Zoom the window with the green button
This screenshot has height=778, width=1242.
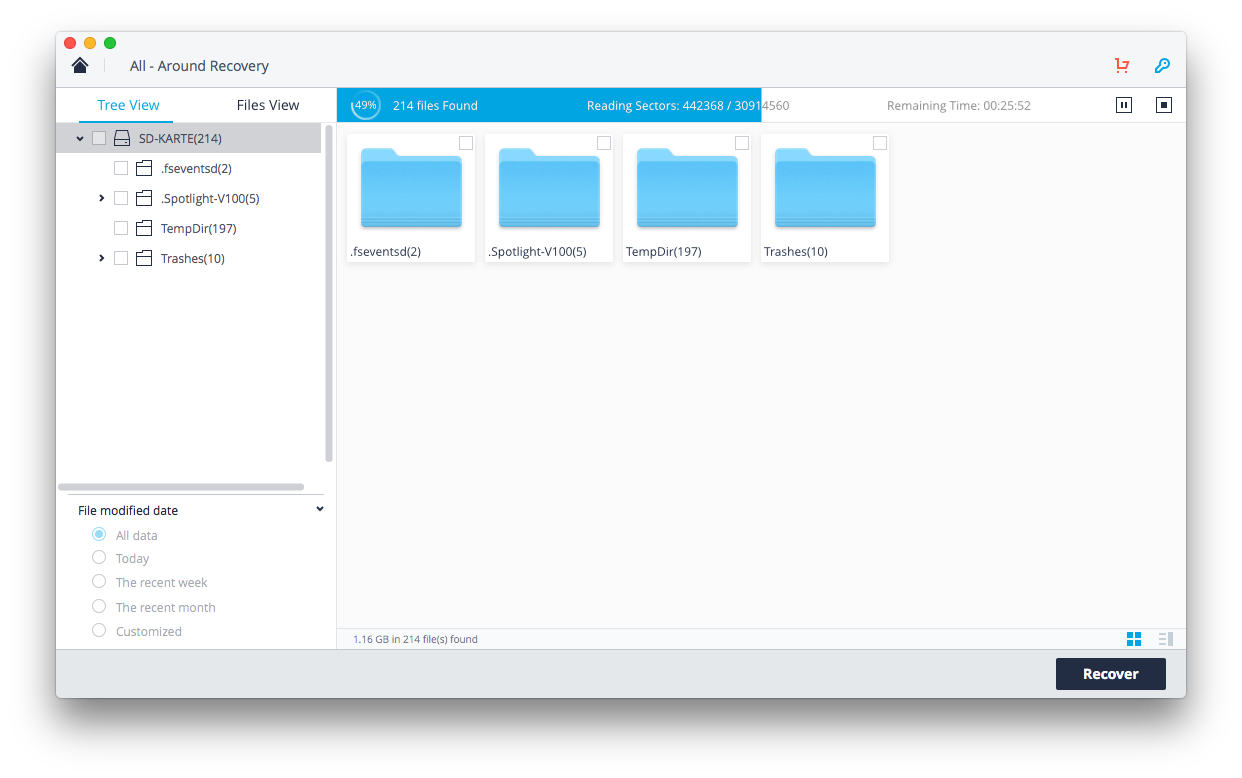[110, 43]
